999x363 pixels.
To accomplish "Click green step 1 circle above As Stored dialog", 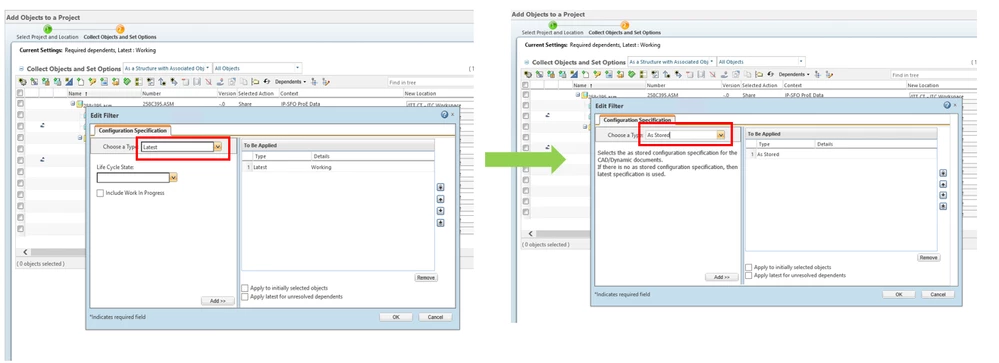I will 552,25.
